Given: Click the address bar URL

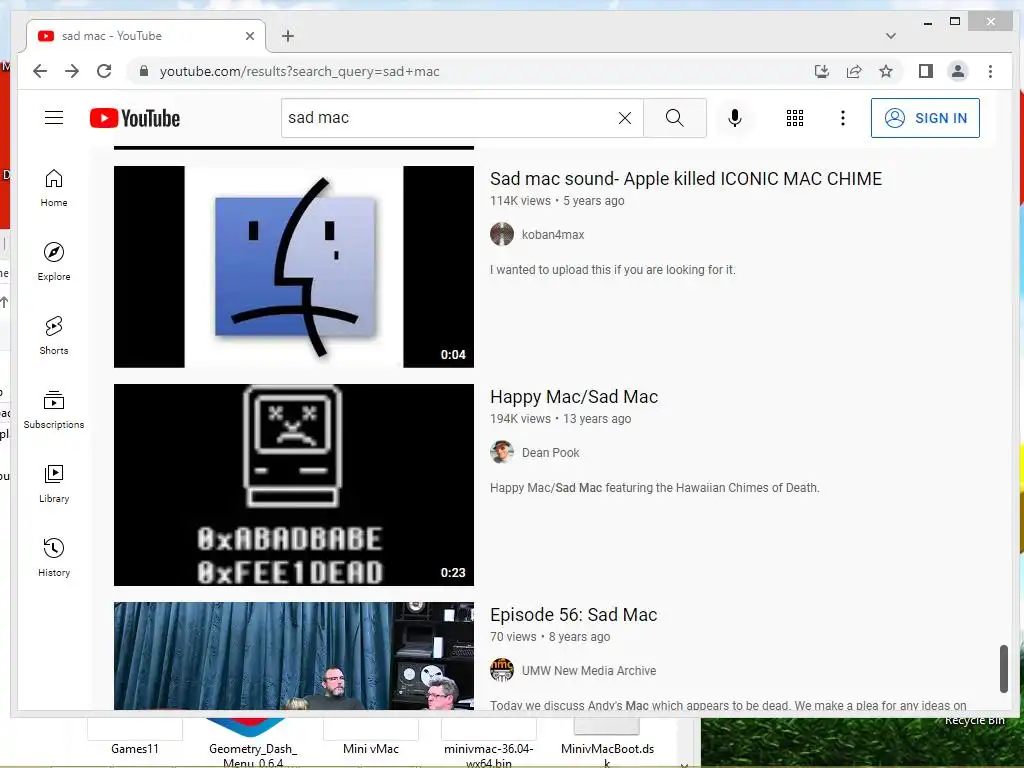Looking at the screenshot, I should coord(300,71).
